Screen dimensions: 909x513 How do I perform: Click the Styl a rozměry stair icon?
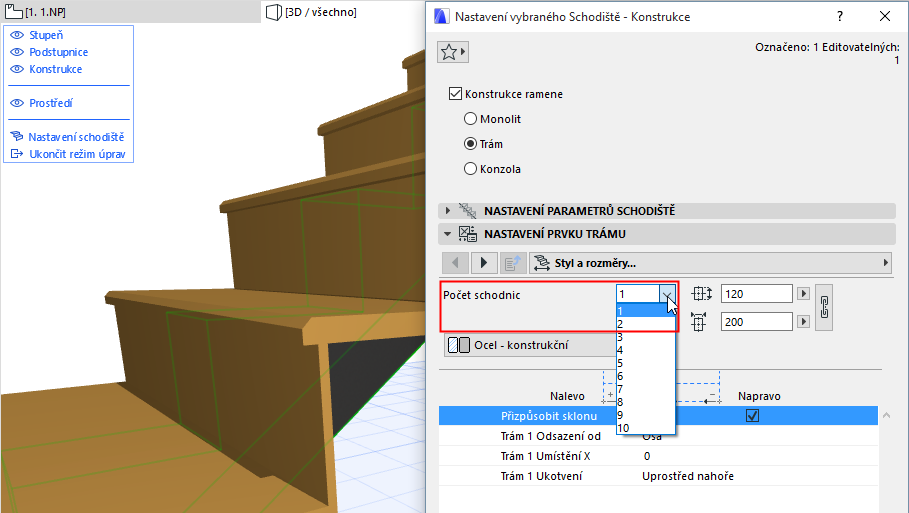coord(541,263)
